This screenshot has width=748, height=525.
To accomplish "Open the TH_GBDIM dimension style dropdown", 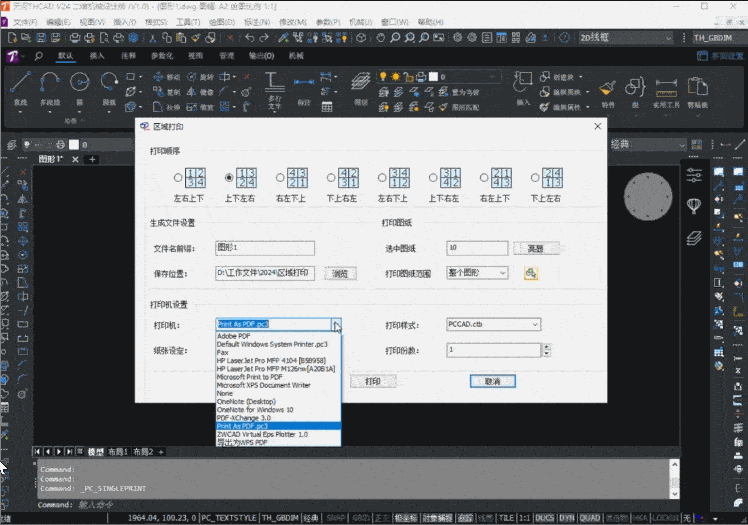I will click(x=718, y=38).
